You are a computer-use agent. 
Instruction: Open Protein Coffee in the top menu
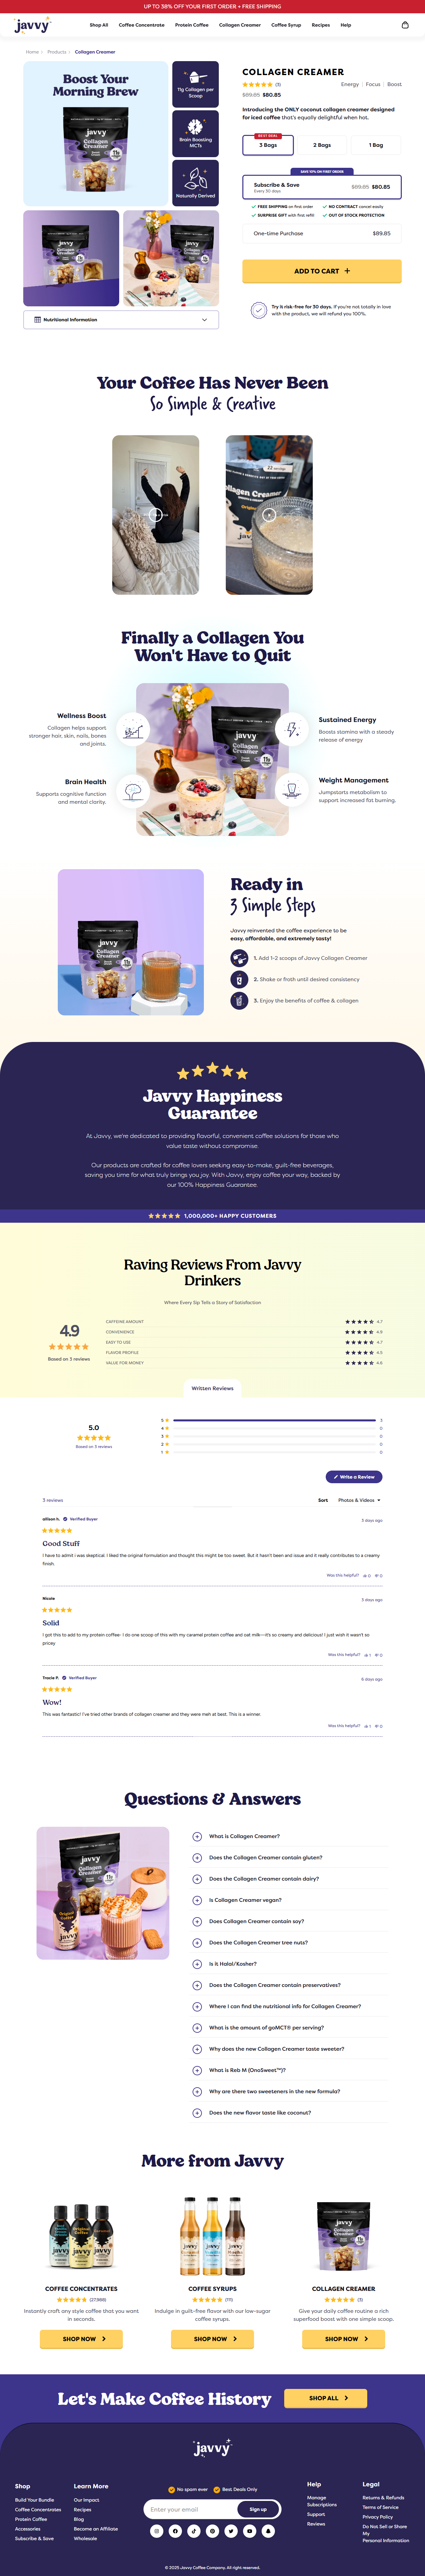click(192, 25)
